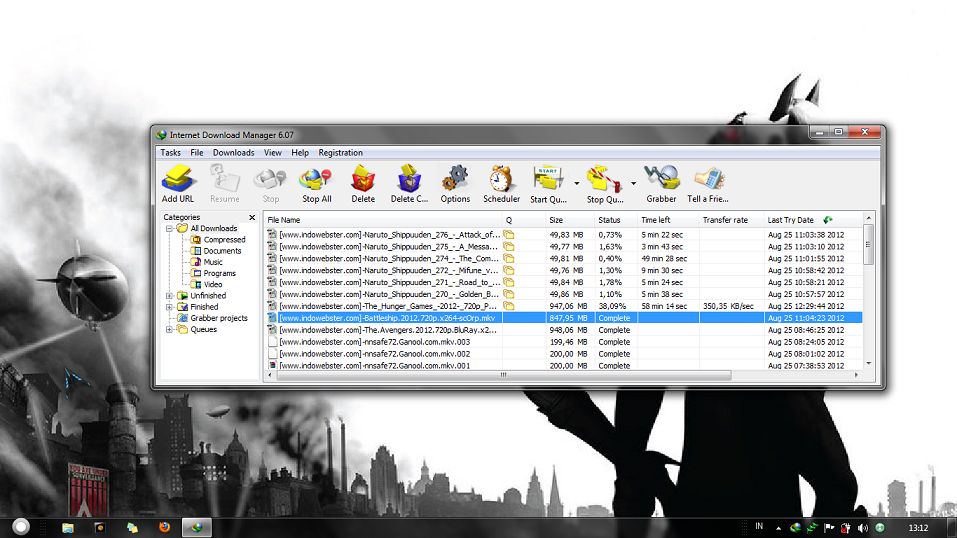Viewport: 957px width, 538px height.
Task: Select the Music category
Action: click(x=213, y=262)
